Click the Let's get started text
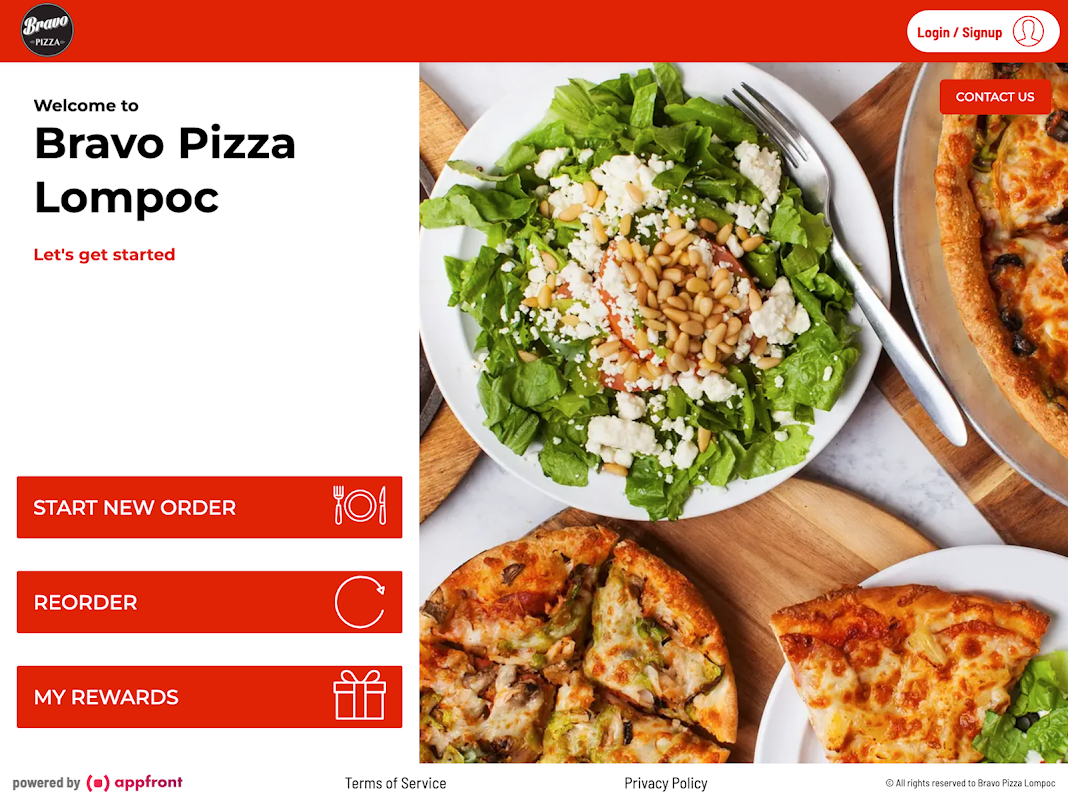Screen dimensions: 1068x800 pos(104,255)
